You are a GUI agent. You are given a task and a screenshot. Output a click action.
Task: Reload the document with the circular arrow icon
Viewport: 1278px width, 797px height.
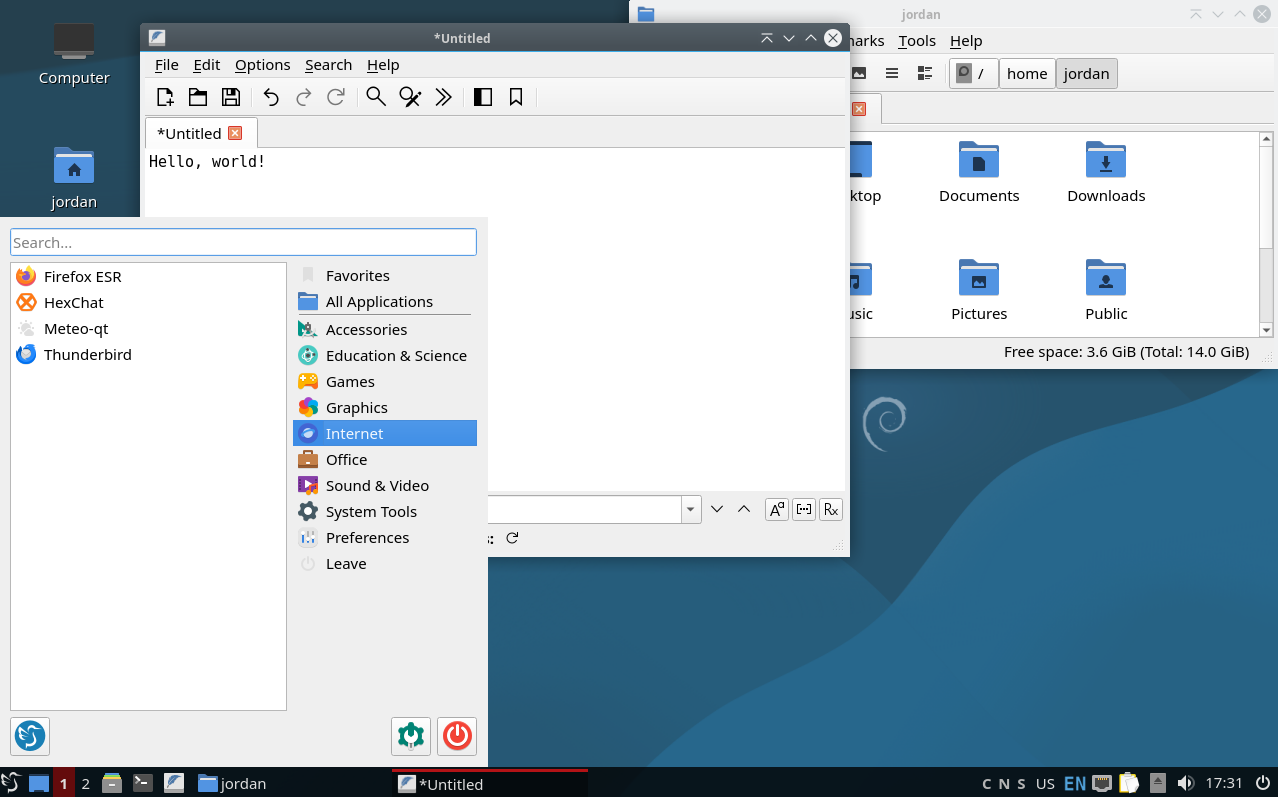pos(336,97)
